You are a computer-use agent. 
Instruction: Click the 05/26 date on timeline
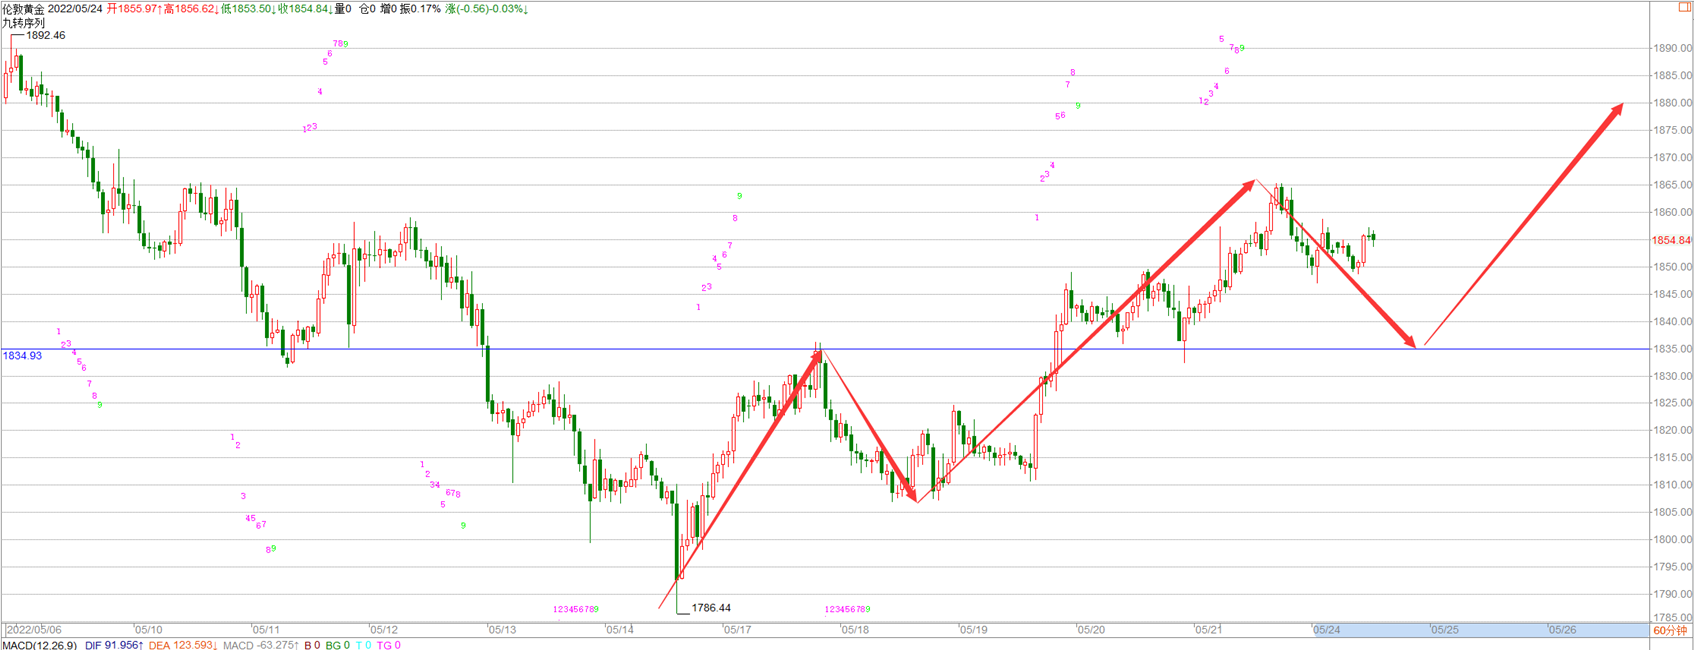coord(1562,630)
